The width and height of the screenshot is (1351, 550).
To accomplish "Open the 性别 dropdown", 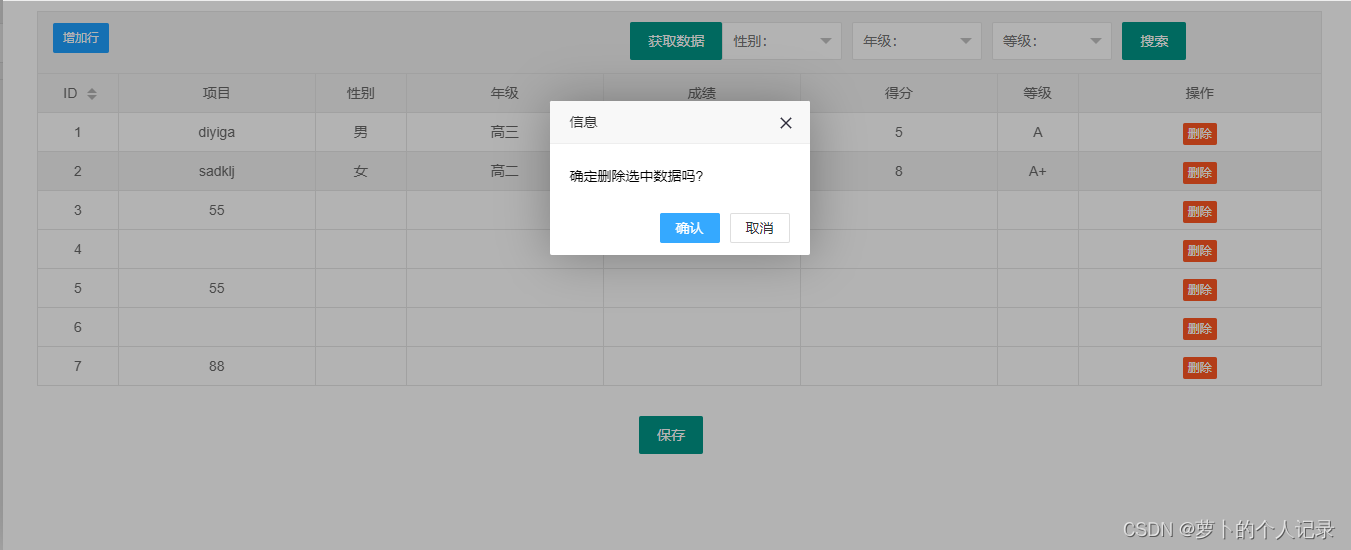I will pos(782,41).
